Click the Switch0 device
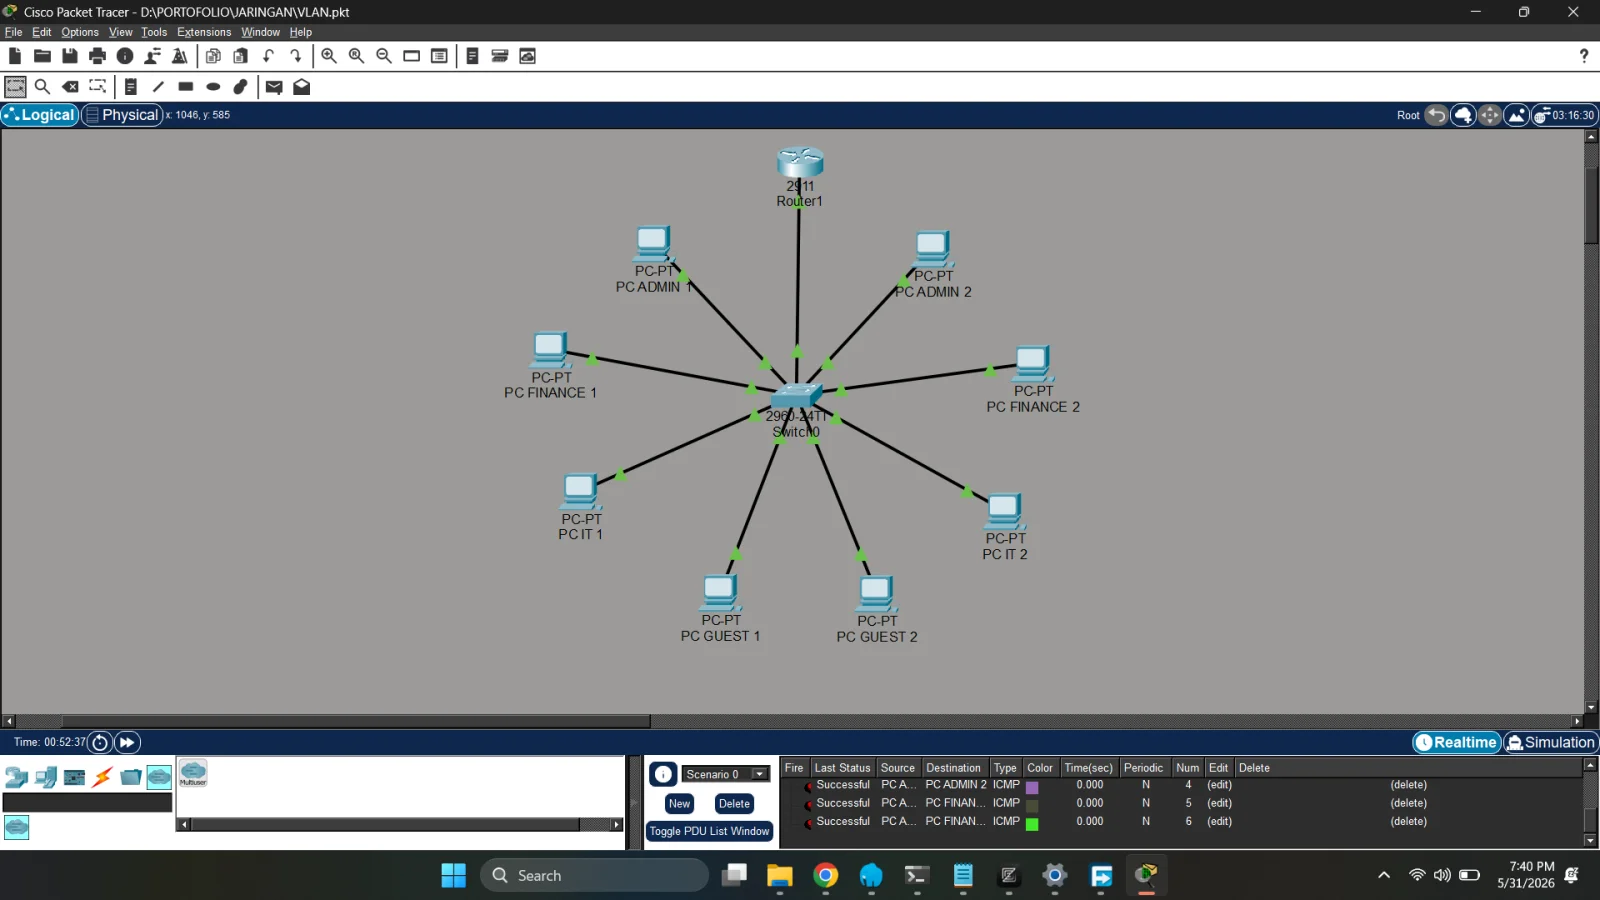The width and height of the screenshot is (1600, 900). 796,397
